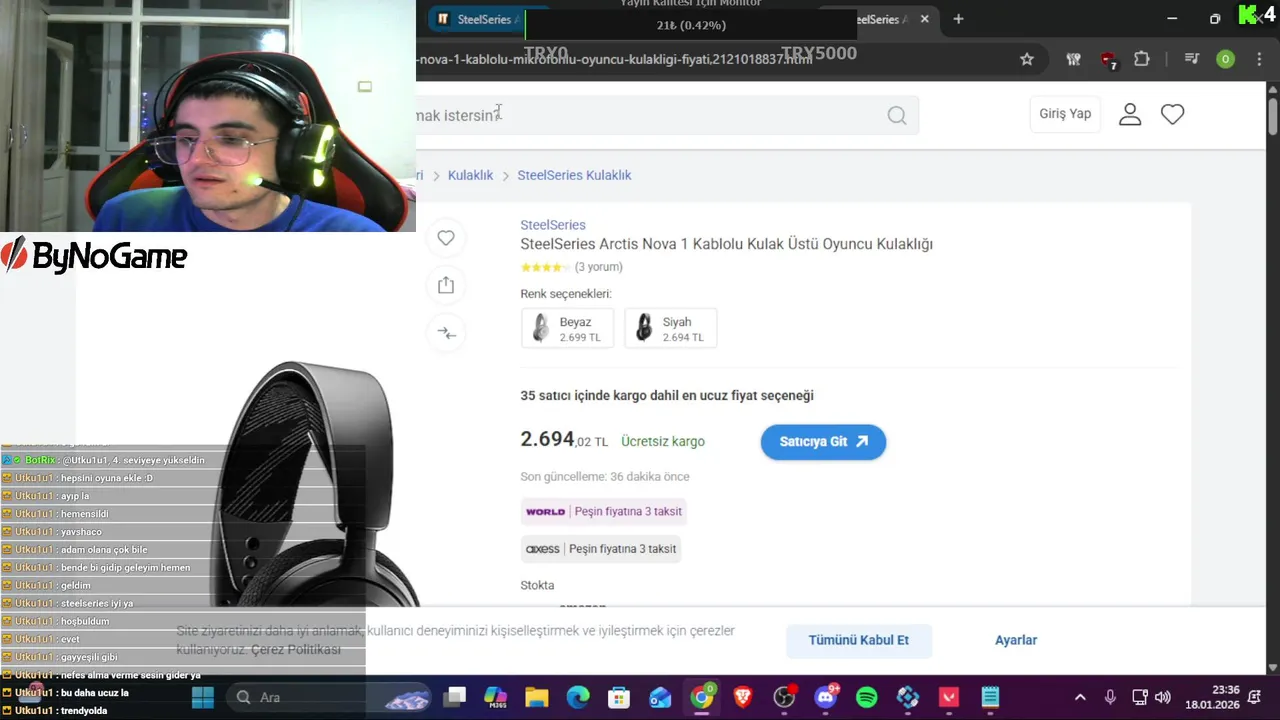Viewport: 1280px width, 720px height.
Task: Open the user account profile icon
Action: pos(1130,114)
